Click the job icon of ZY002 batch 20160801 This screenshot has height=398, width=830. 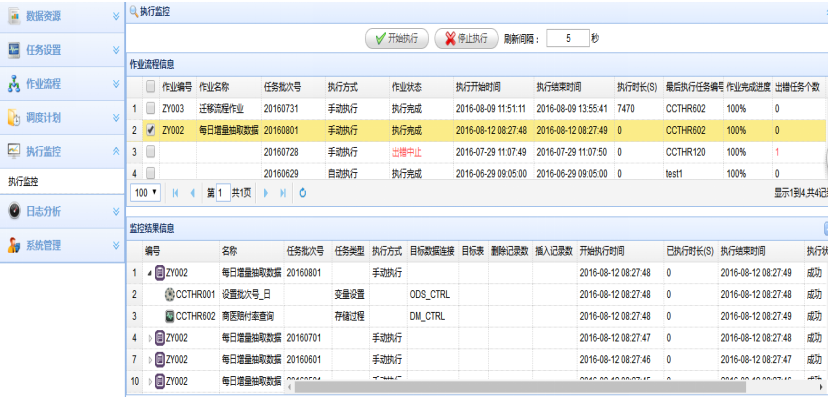coord(160,273)
